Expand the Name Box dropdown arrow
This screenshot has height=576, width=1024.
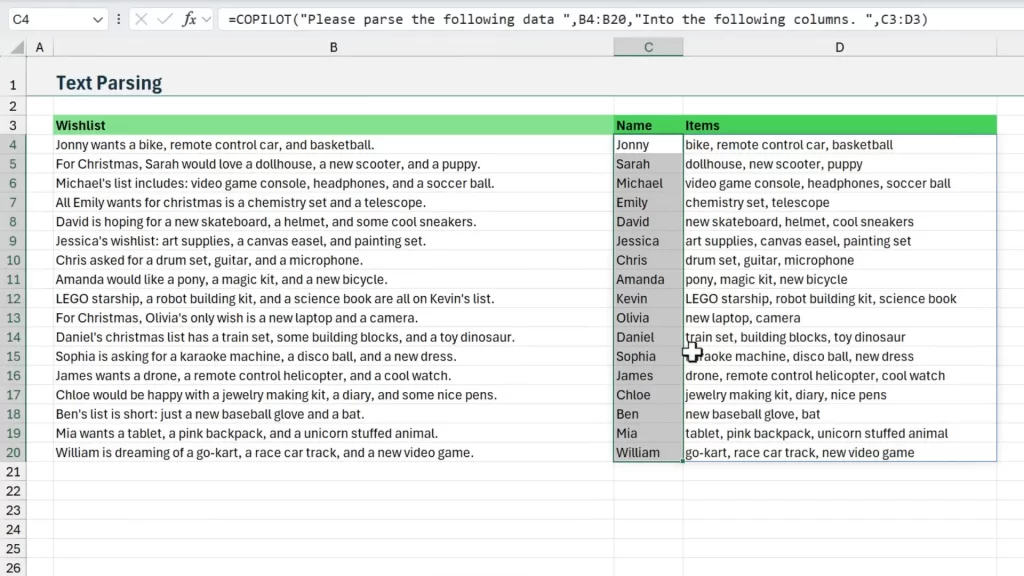(97, 20)
